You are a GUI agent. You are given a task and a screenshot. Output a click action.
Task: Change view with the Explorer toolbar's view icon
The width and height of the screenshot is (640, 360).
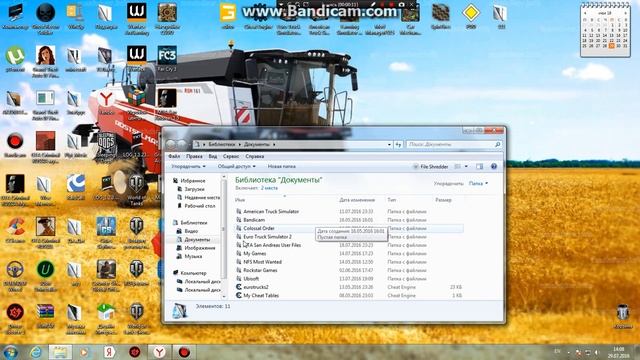(x=458, y=167)
